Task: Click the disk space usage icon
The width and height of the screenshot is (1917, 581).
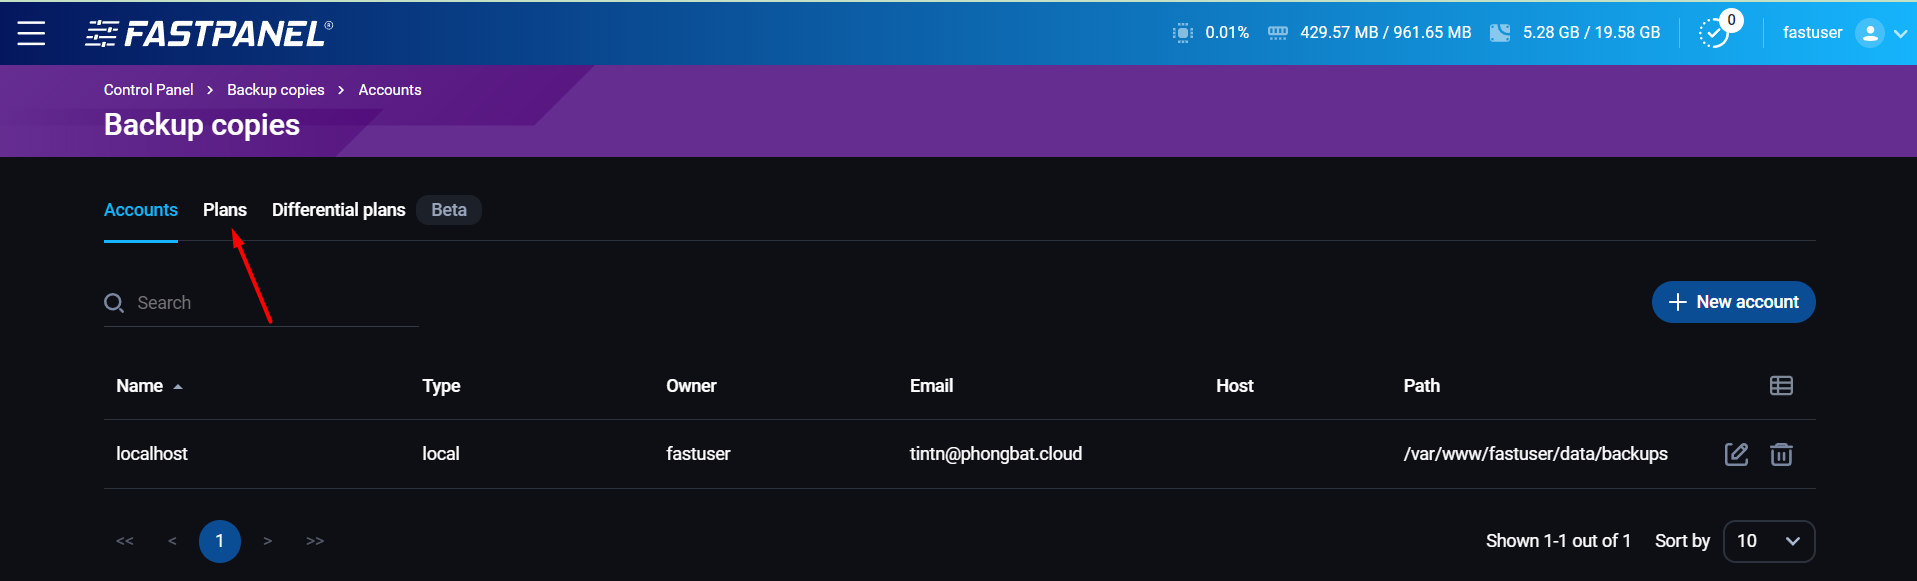Action: (1499, 33)
